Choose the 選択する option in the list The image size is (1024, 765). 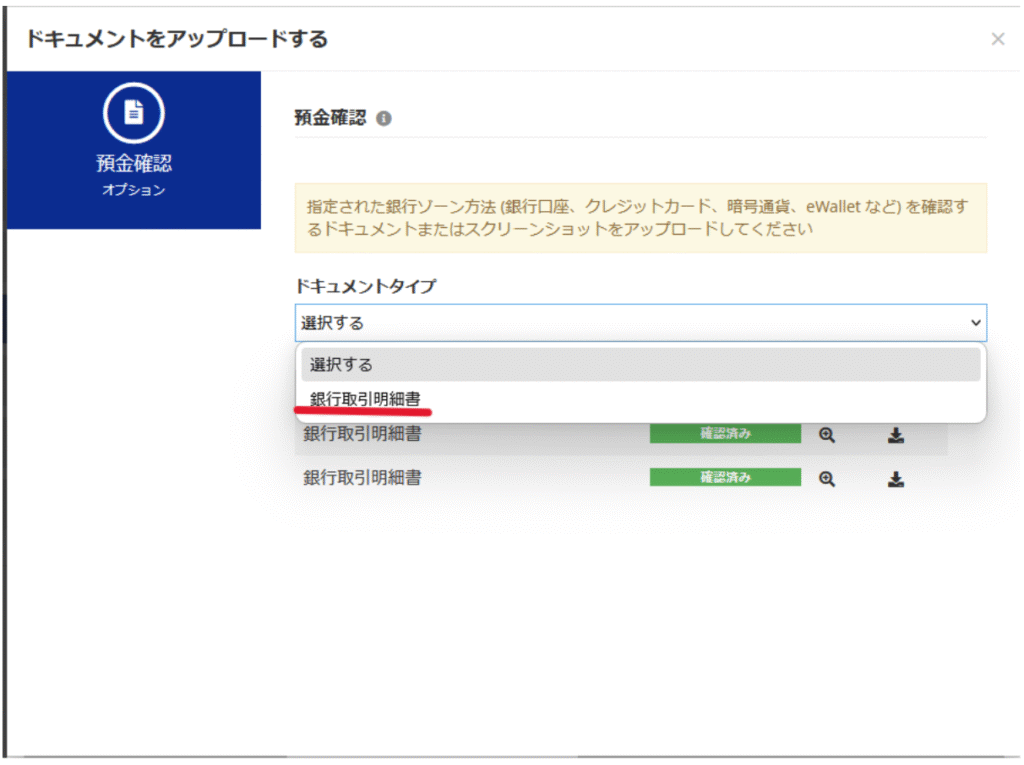click(x=640, y=365)
